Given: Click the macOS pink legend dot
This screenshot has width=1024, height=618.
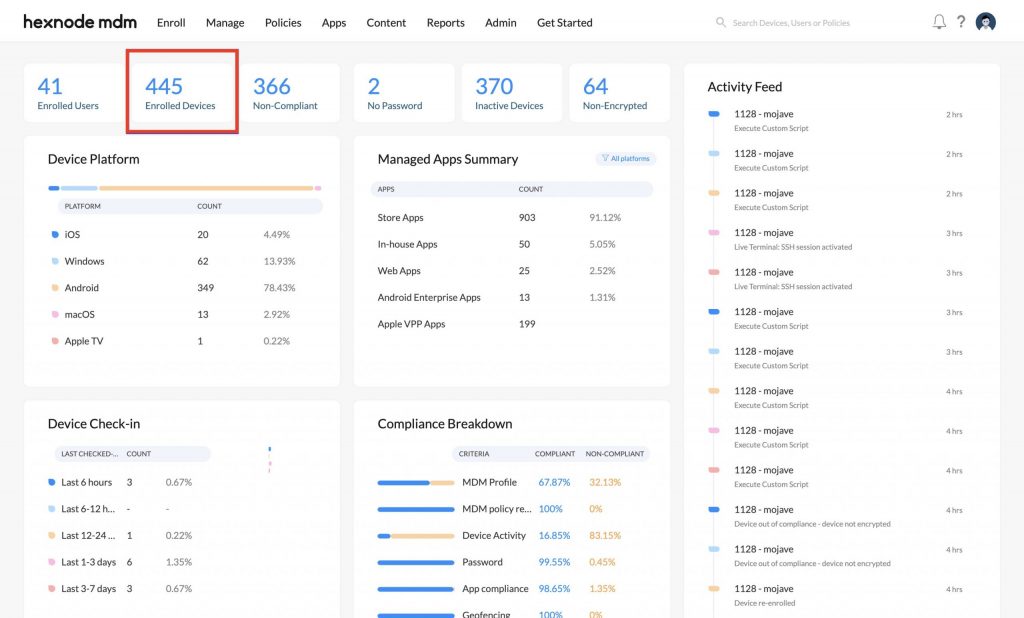Looking at the screenshot, I should tap(55, 314).
